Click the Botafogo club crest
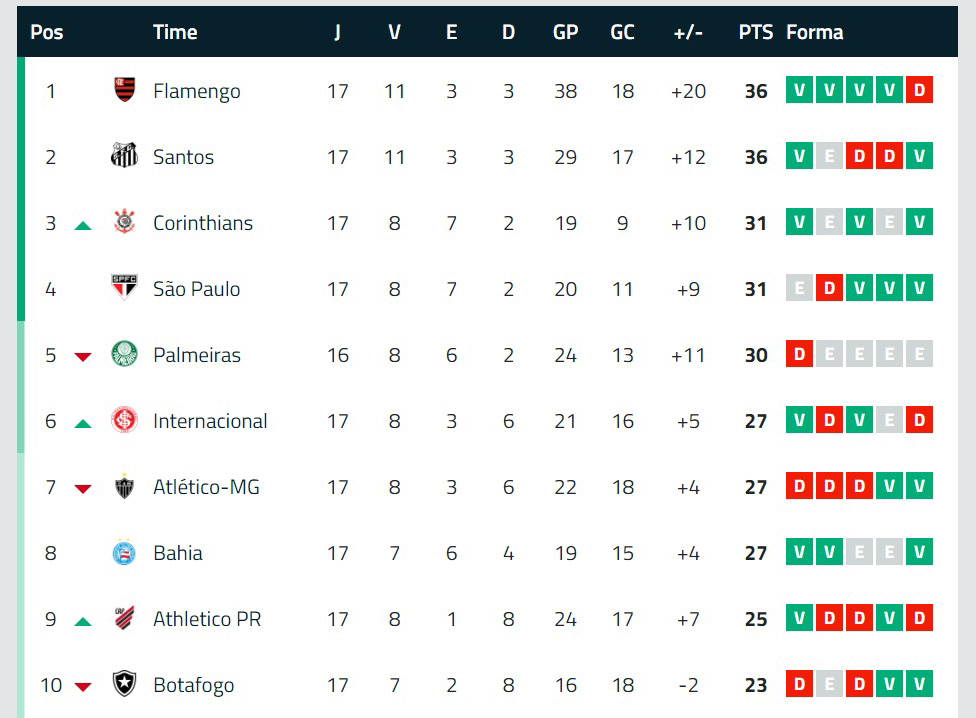Image resolution: width=976 pixels, height=718 pixels. tap(124, 684)
